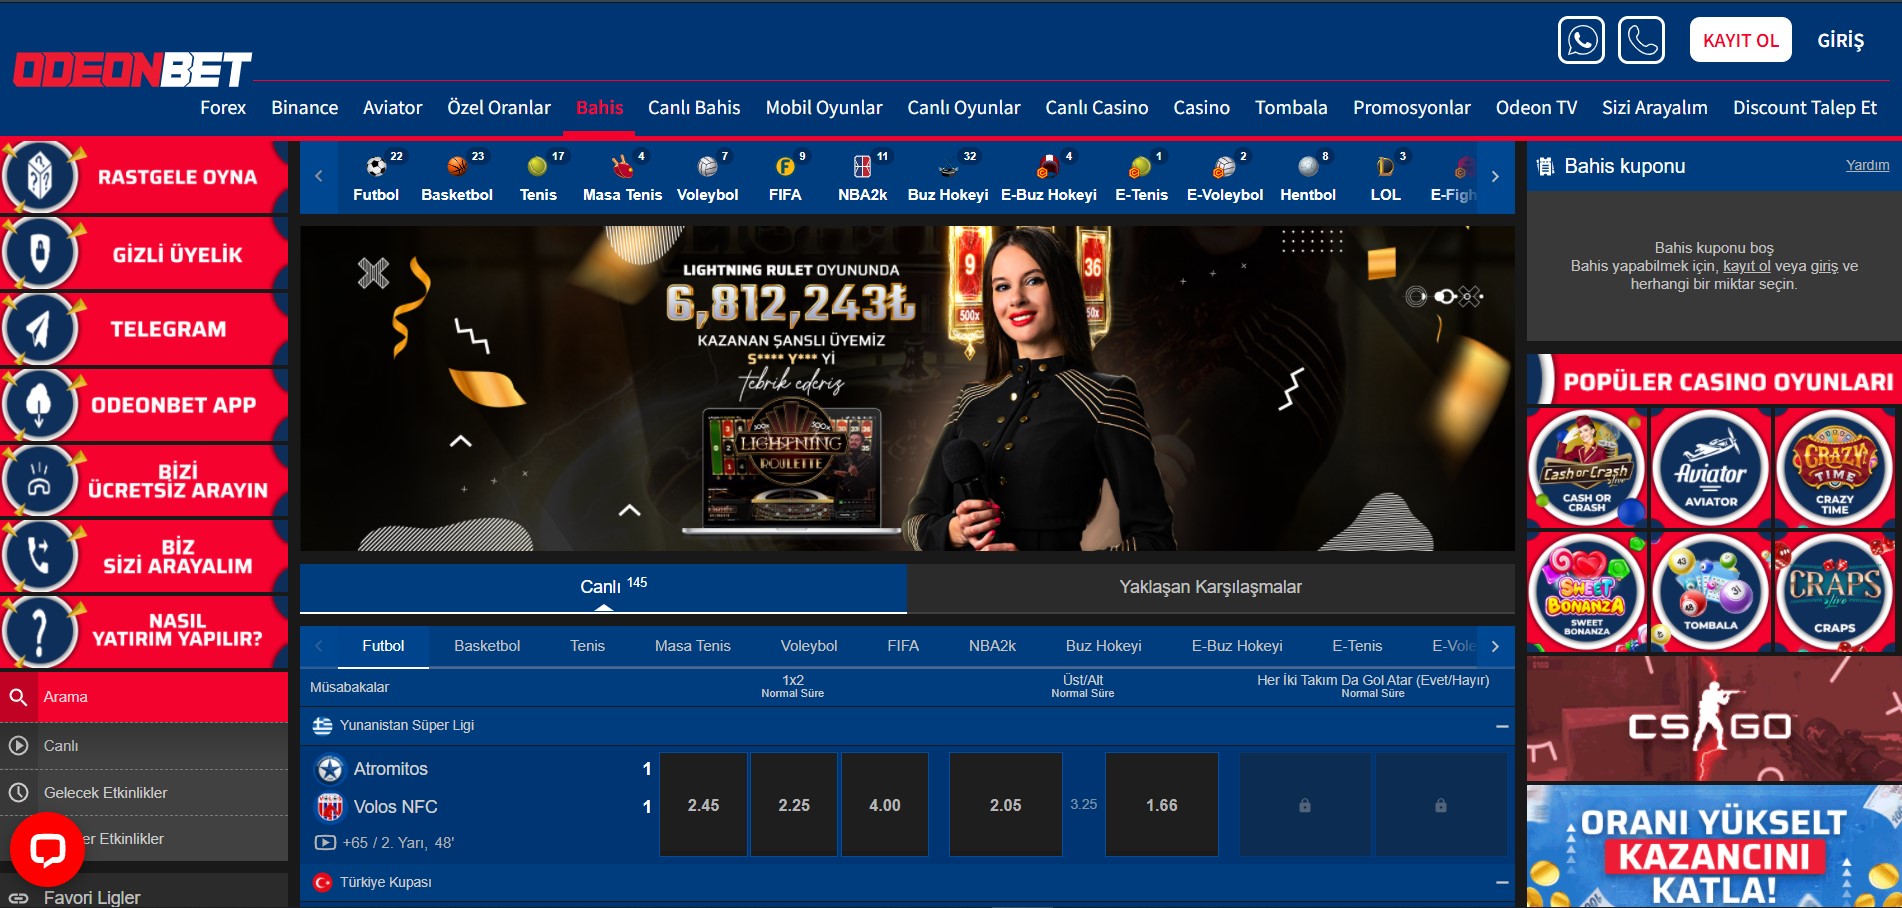The width and height of the screenshot is (1902, 908).
Task: Click giriş link in bet slip
Action: point(1824,266)
